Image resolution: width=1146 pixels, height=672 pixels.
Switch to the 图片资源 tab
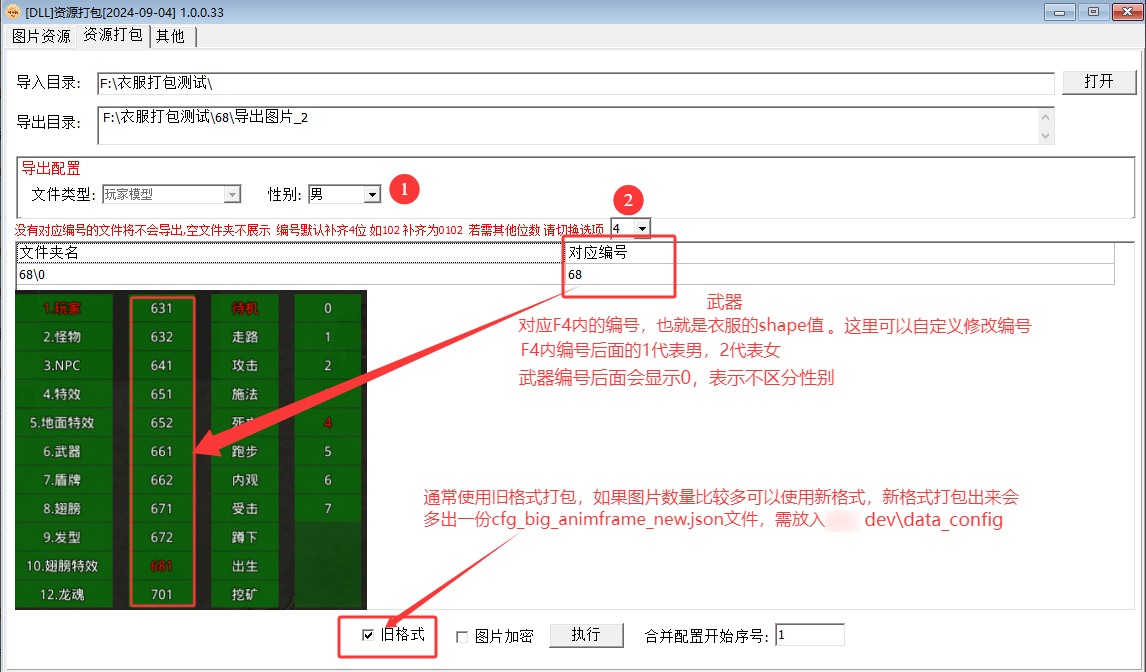pyautogui.click(x=41, y=36)
